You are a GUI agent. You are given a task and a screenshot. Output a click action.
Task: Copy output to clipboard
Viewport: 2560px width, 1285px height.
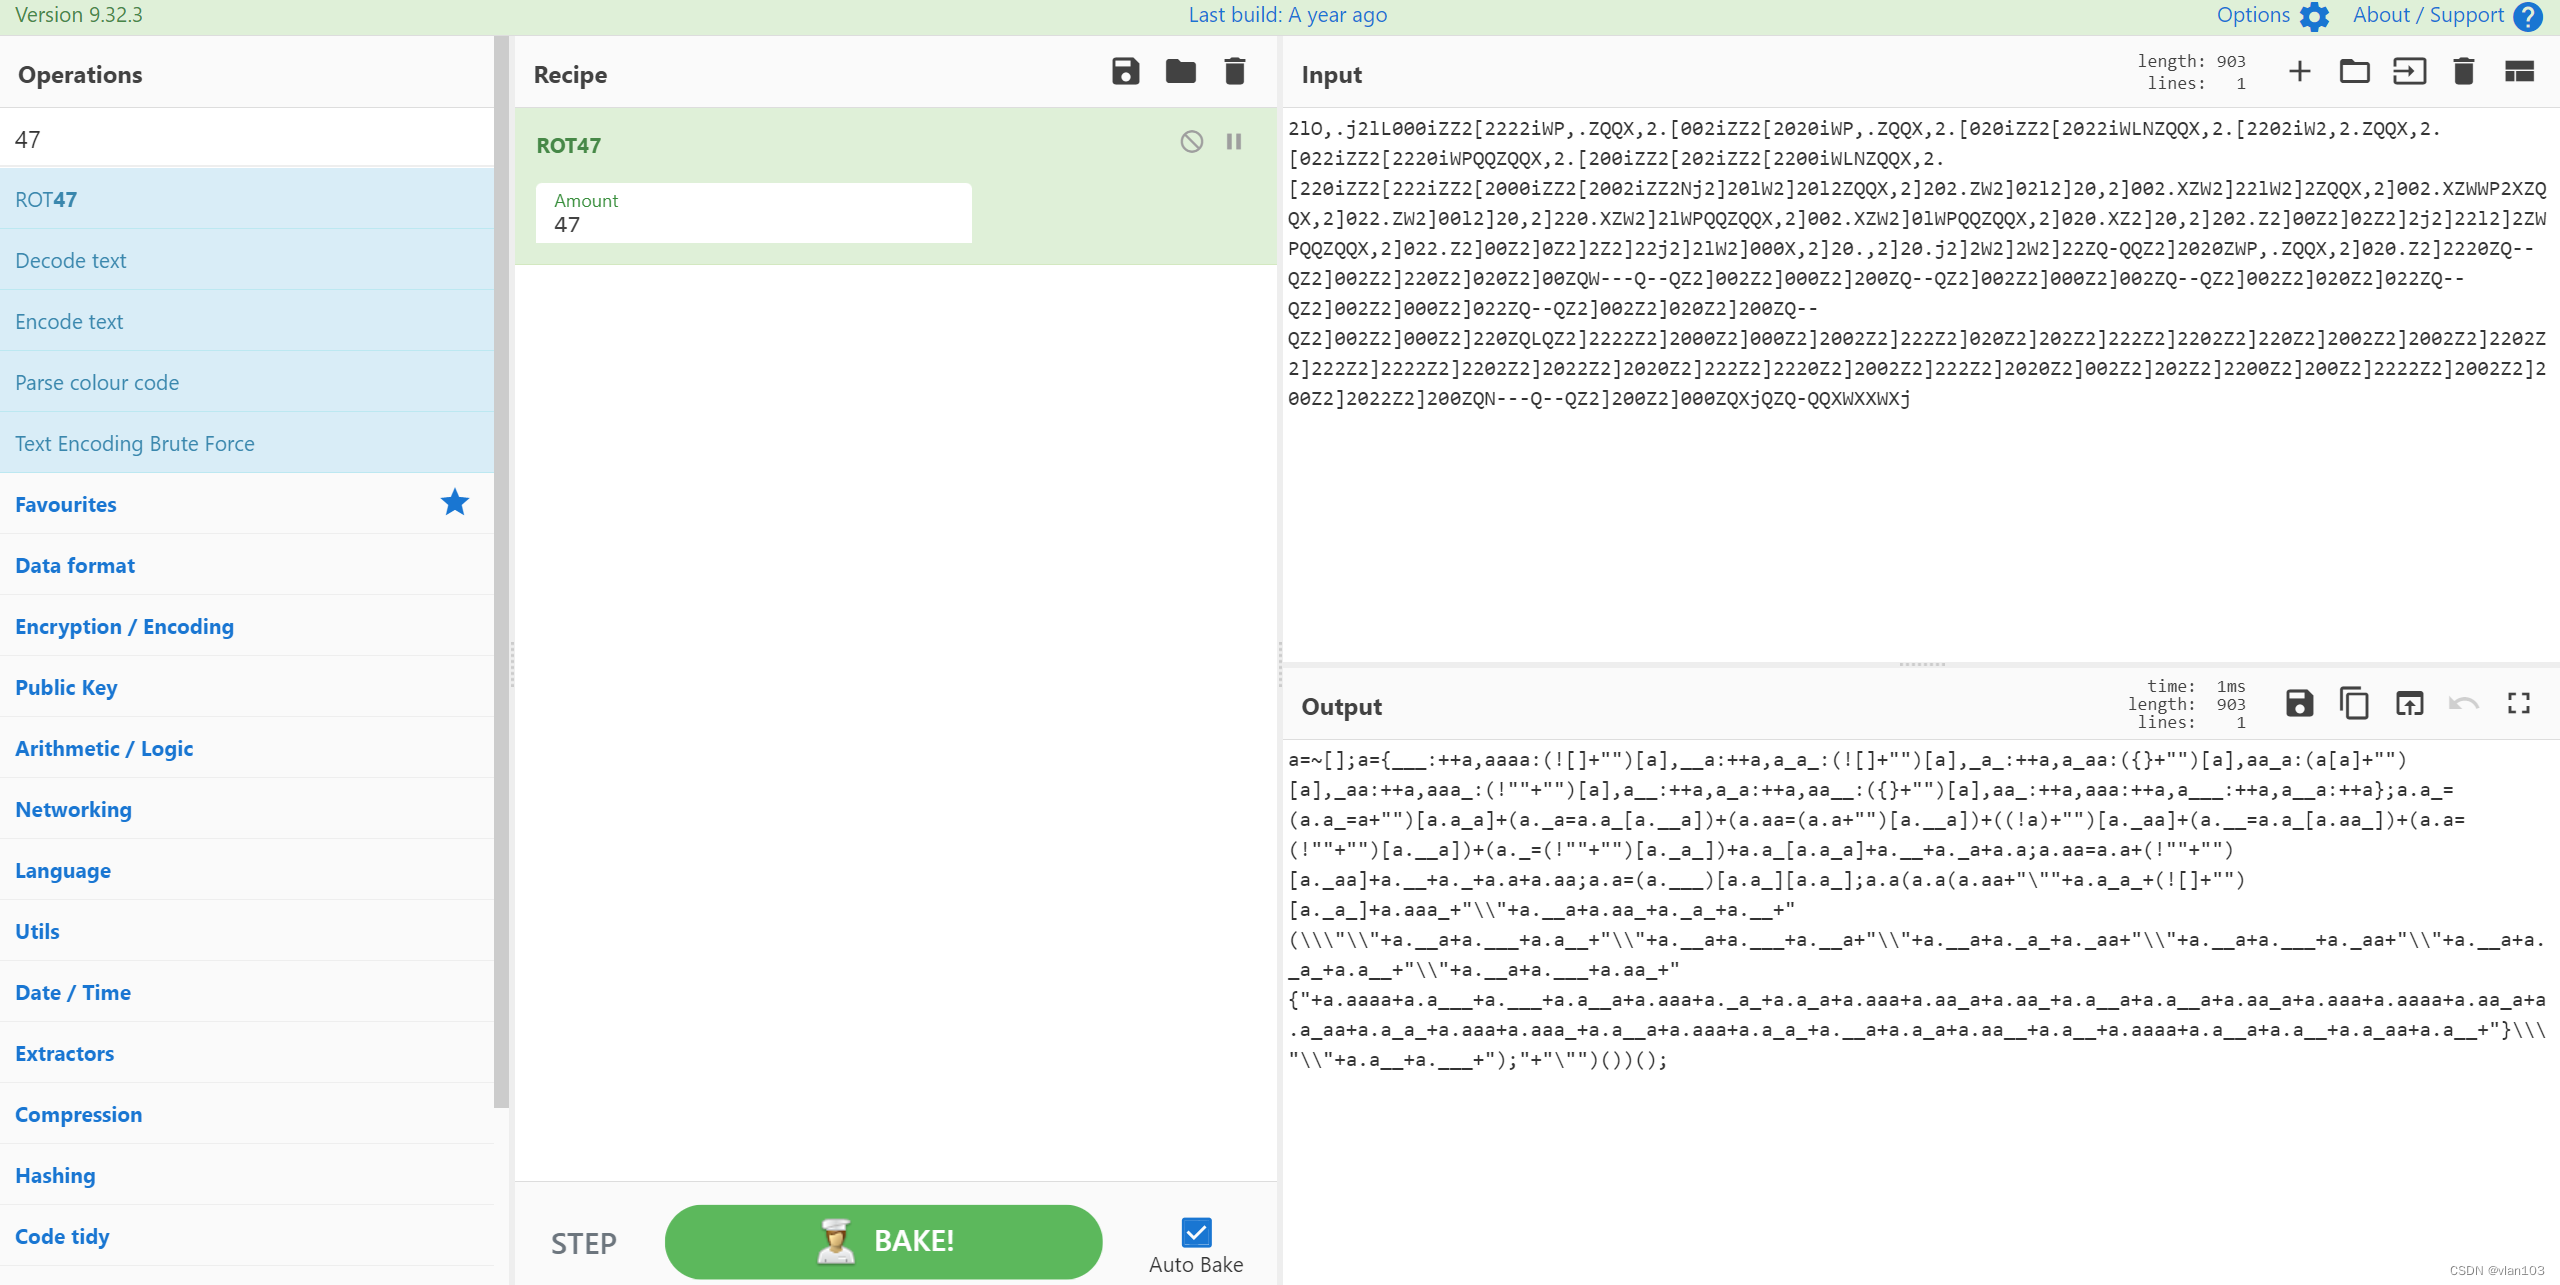point(2354,703)
